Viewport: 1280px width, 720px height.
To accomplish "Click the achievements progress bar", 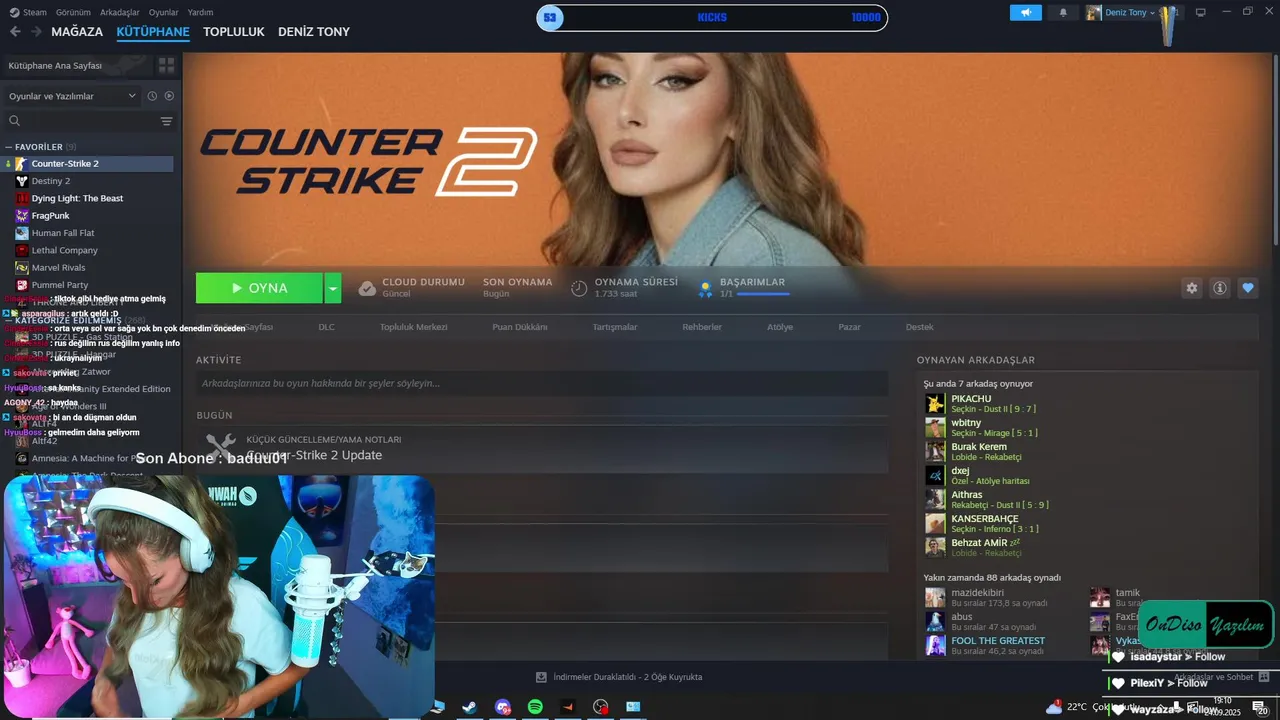I will 762,294.
